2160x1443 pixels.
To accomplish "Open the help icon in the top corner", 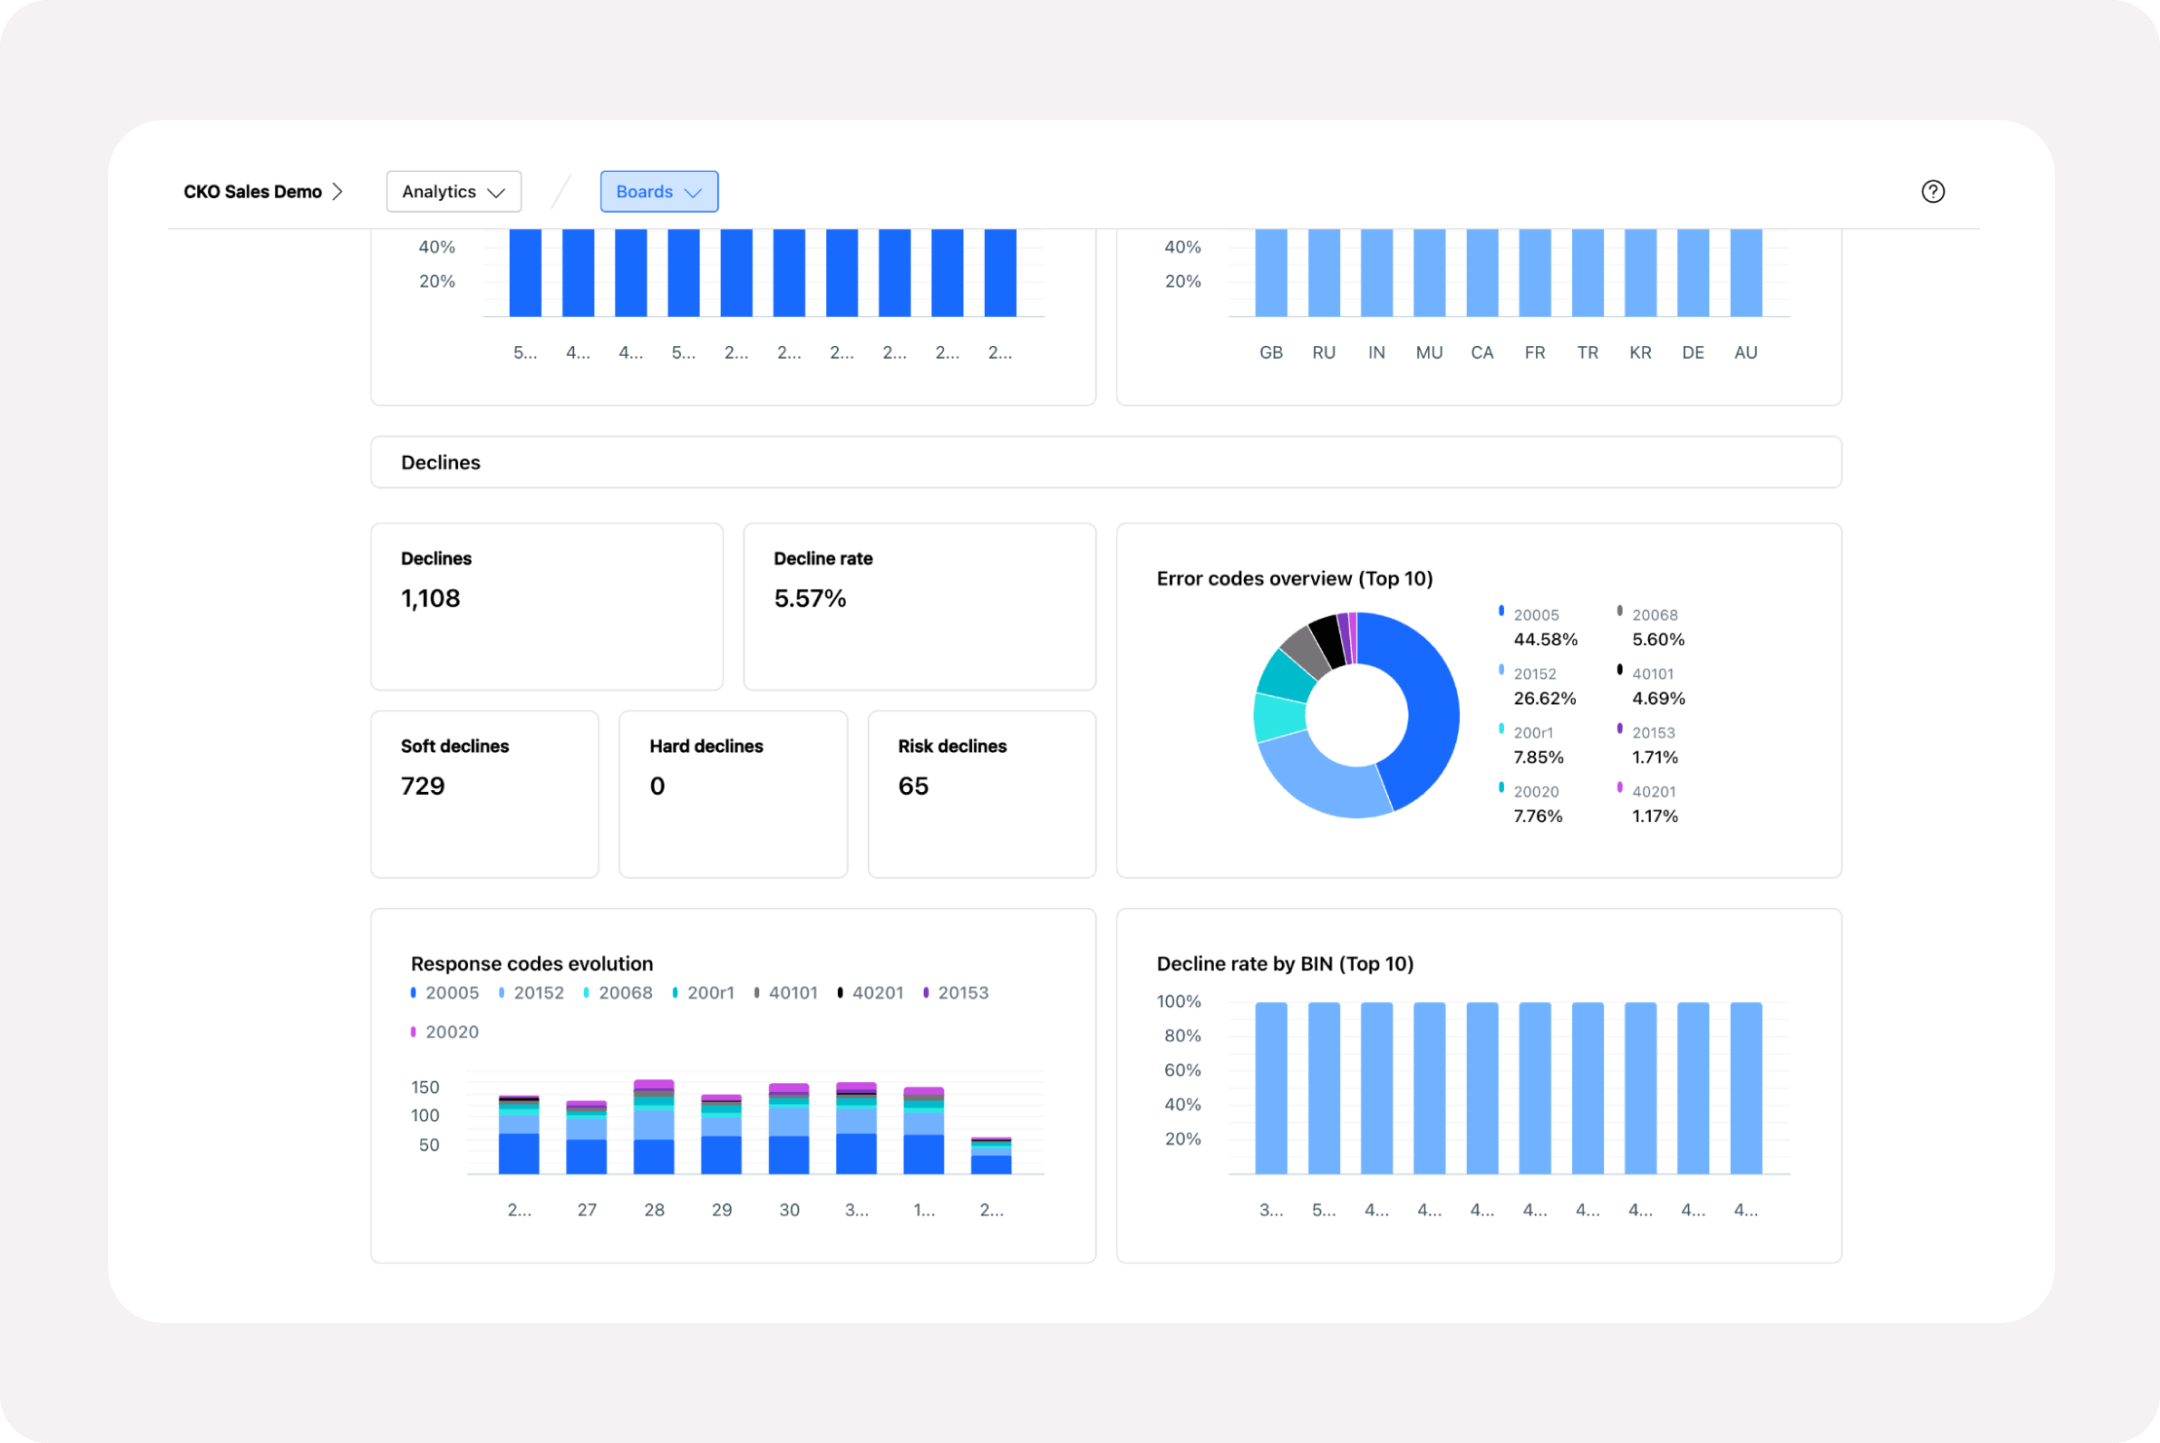I will coord(1933,191).
